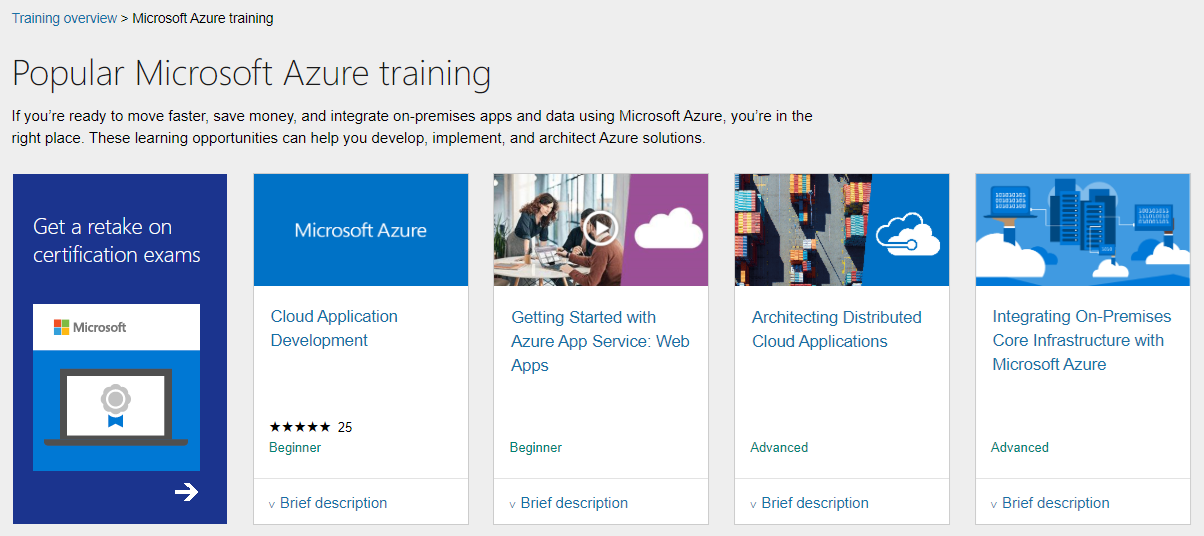Click the five-star rating on Cloud Application Development

click(300, 427)
